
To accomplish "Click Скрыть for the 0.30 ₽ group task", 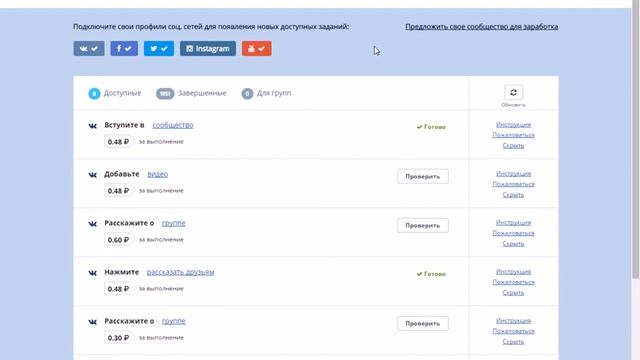I will click(513, 342).
